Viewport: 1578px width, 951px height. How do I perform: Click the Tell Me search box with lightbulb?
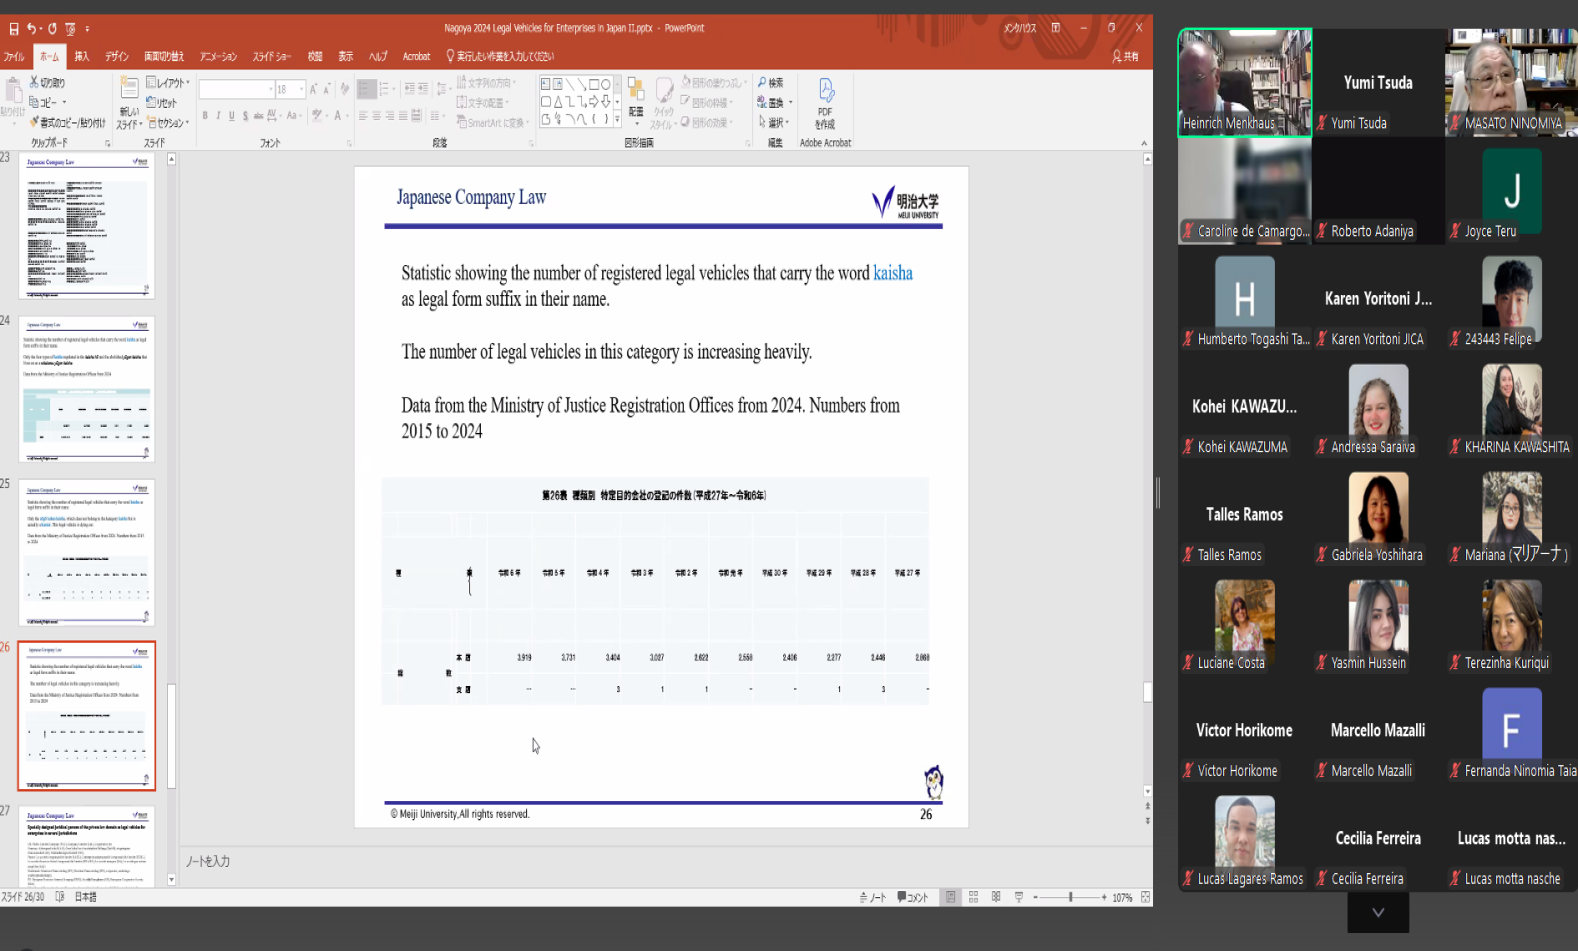pyautogui.click(x=500, y=57)
